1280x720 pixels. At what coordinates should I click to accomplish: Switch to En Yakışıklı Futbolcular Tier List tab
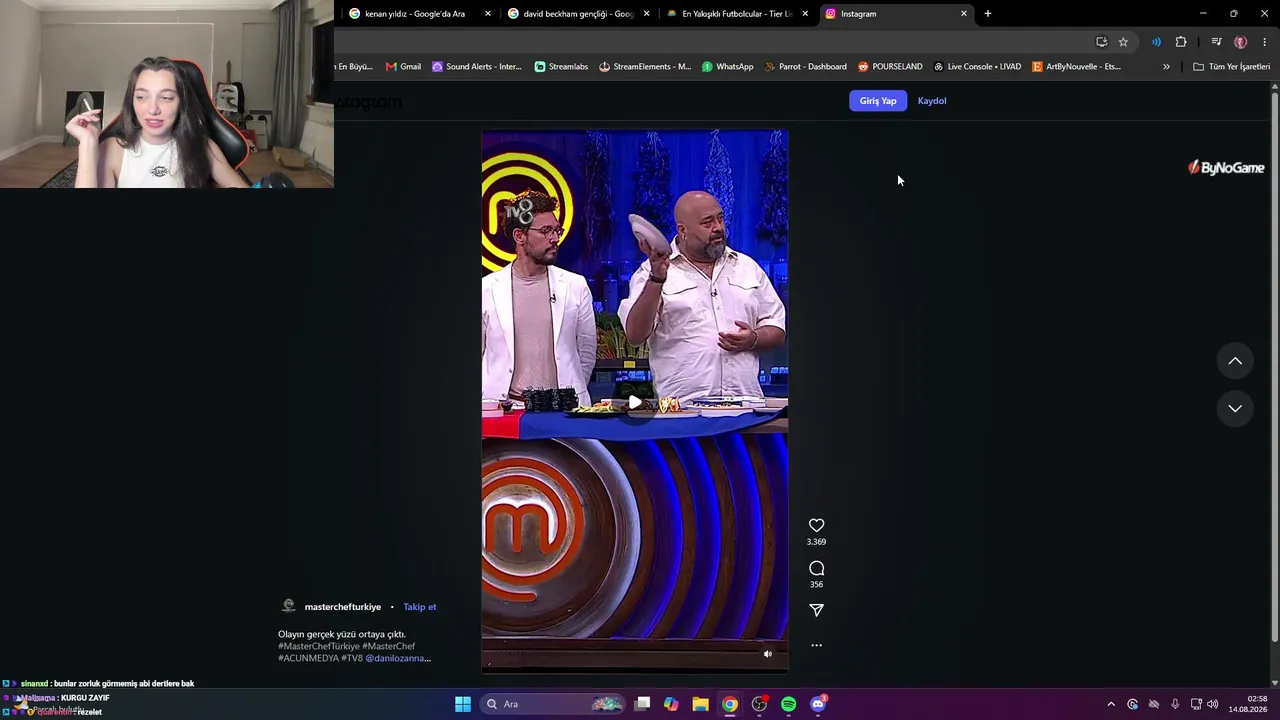(x=737, y=14)
